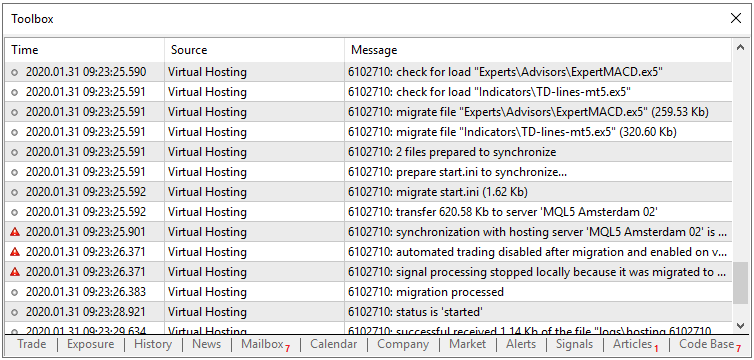The height and width of the screenshot is (360, 754).
Task: Click the vertical scrollbar thumb
Action: (740, 283)
